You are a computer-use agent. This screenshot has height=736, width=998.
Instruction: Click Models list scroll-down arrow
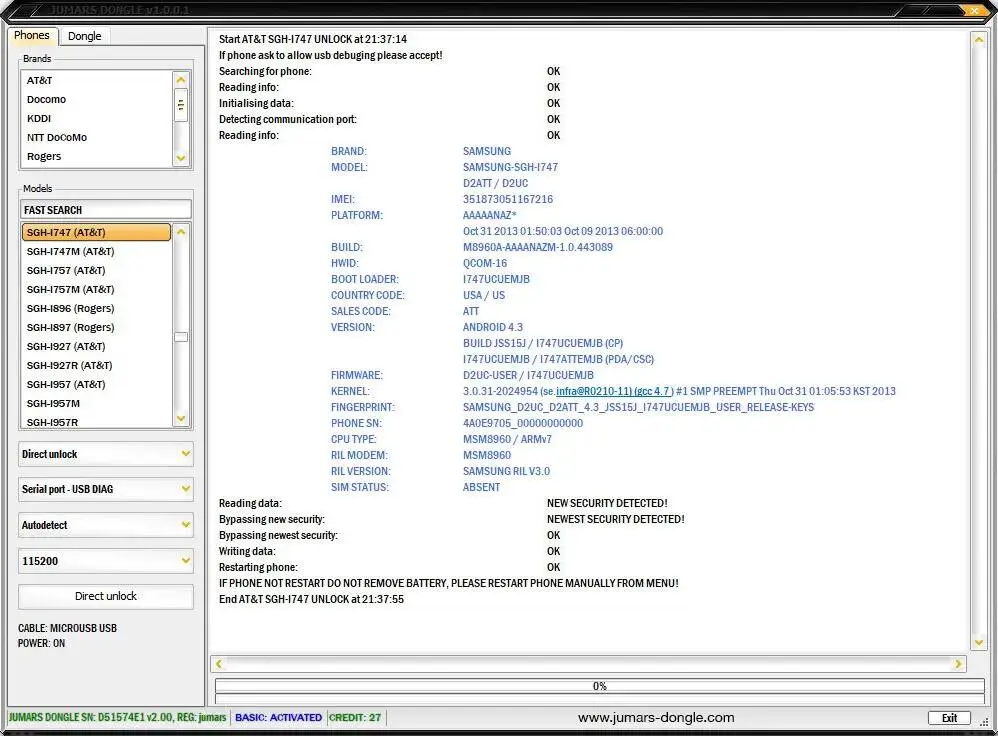[x=181, y=418]
